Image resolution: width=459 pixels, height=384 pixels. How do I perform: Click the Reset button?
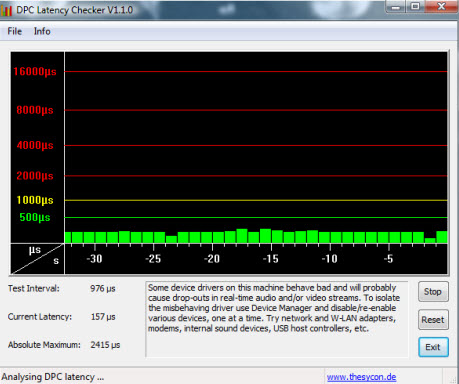(x=433, y=320)
